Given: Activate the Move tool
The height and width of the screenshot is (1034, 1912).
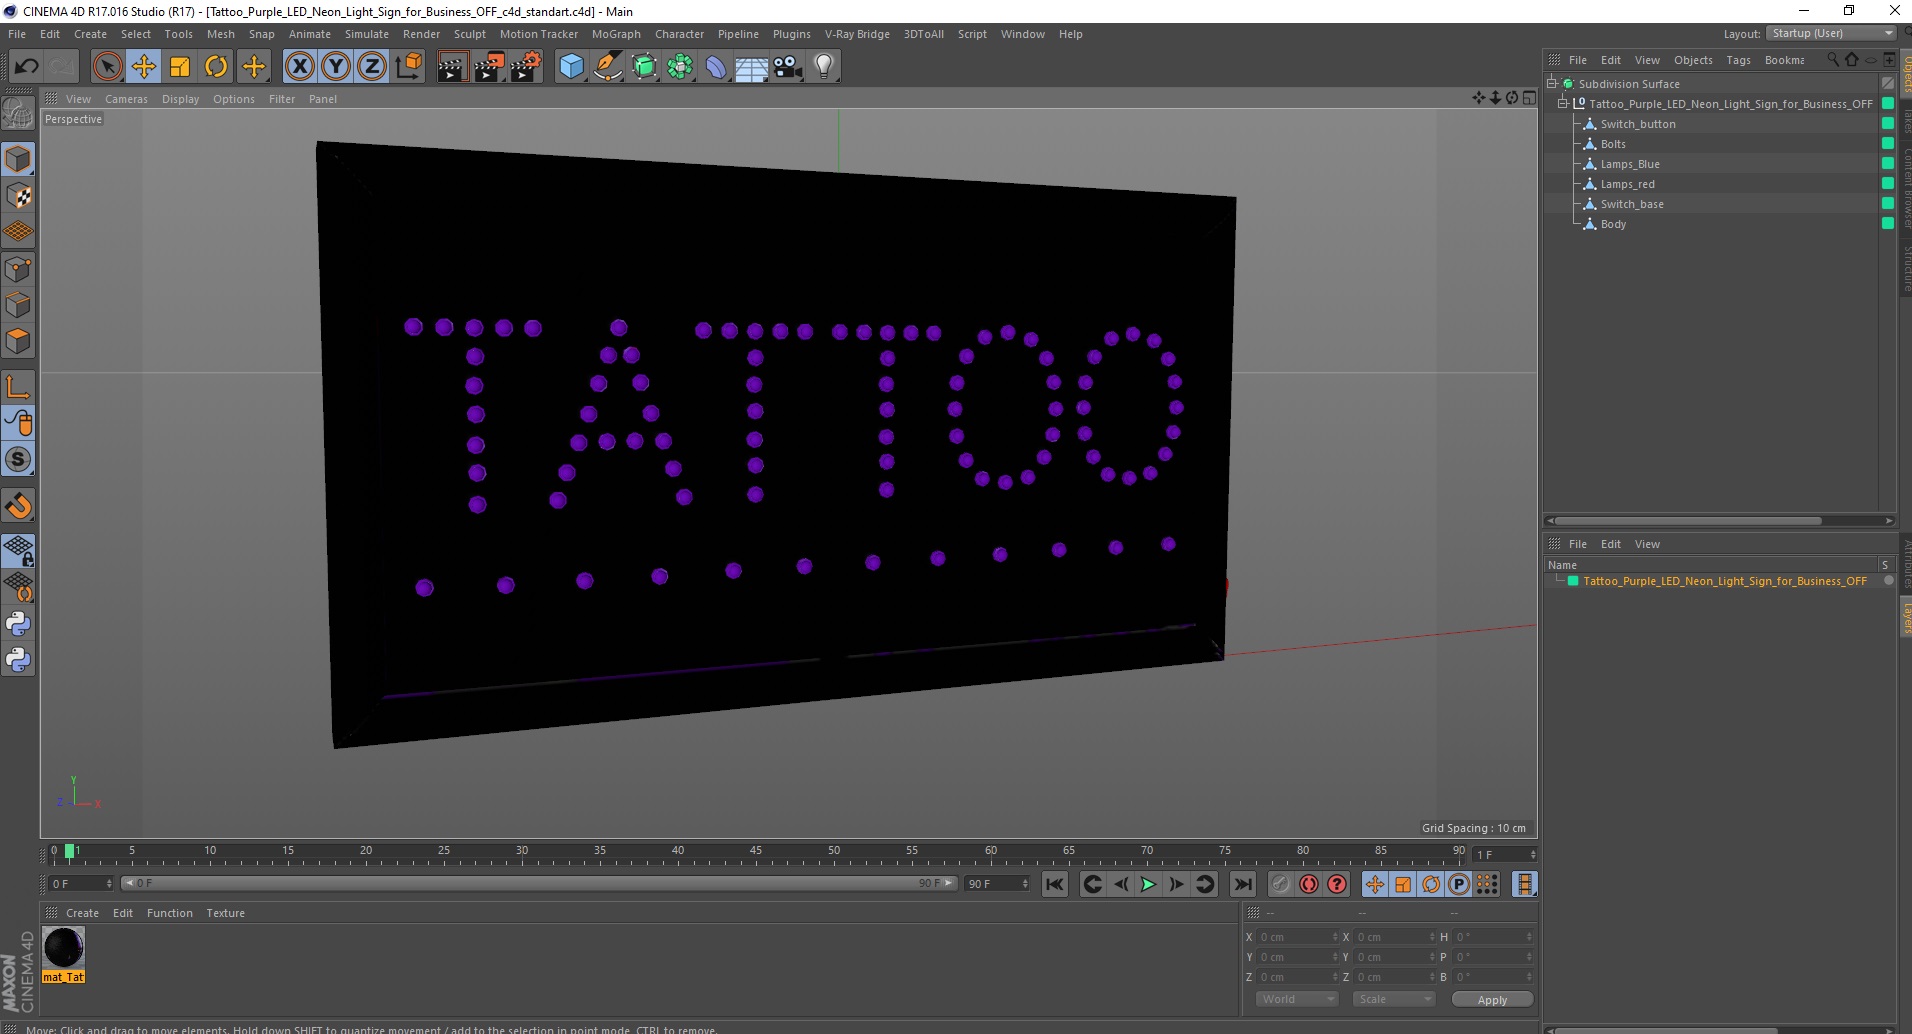Looking at the screenshot, I should tap(144, 67).
